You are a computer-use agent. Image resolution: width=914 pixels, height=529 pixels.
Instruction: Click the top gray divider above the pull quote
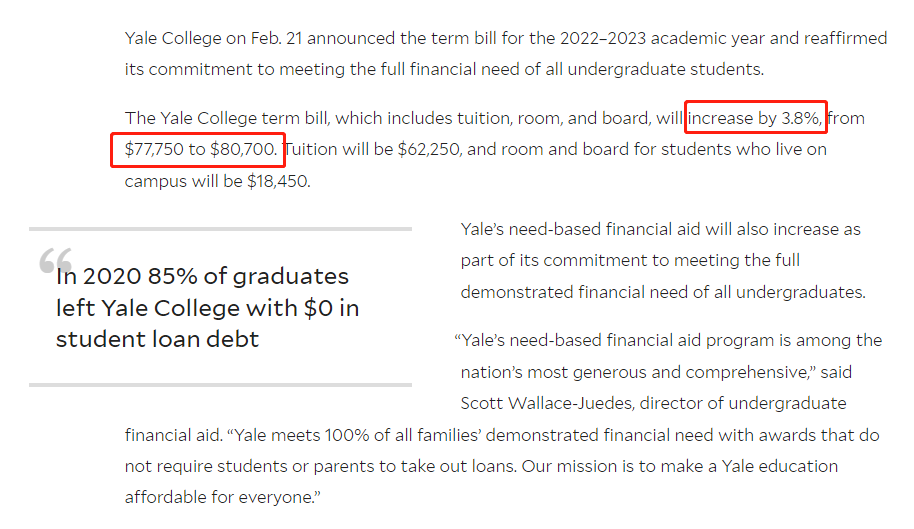(x=220, y=229)
